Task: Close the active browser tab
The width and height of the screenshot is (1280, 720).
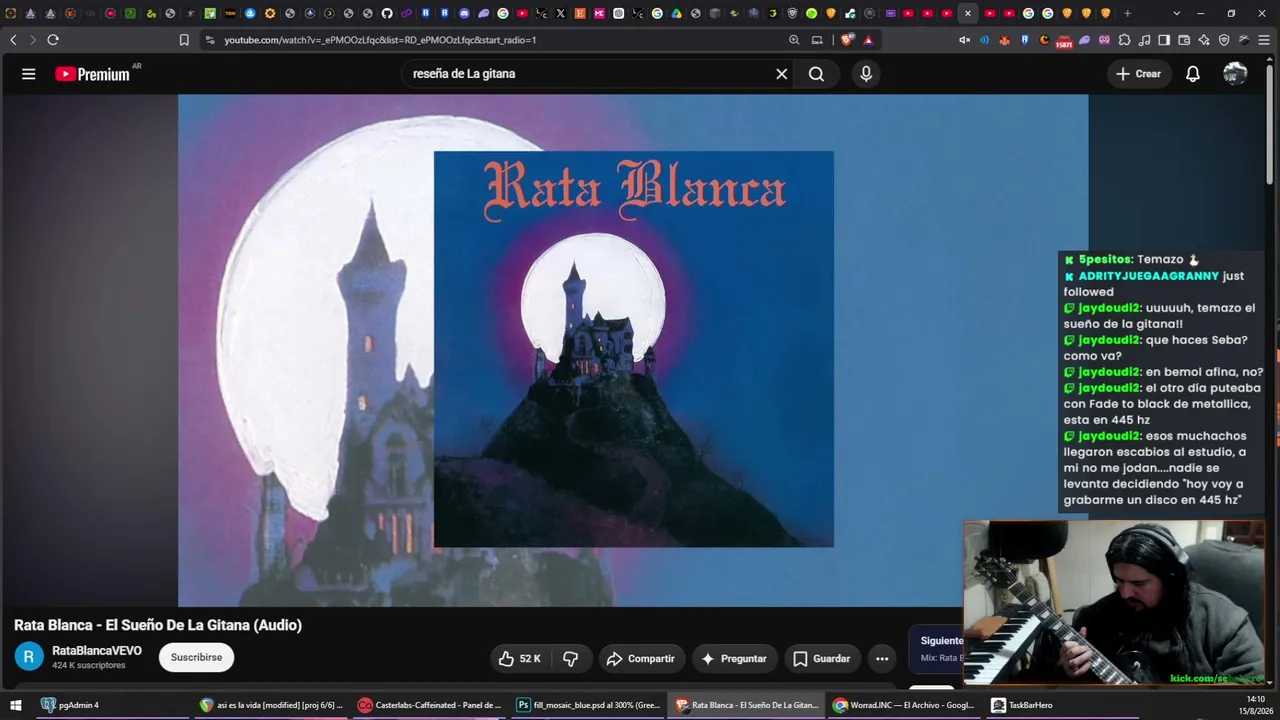Action: (968, 13)
